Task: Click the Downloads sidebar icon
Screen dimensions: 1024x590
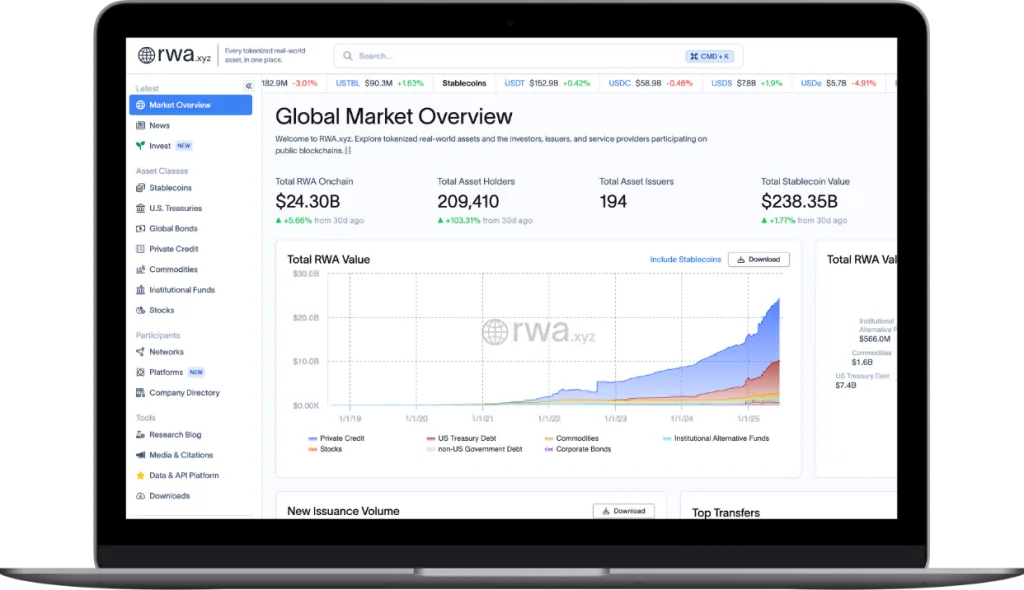Action: (140, 496)
